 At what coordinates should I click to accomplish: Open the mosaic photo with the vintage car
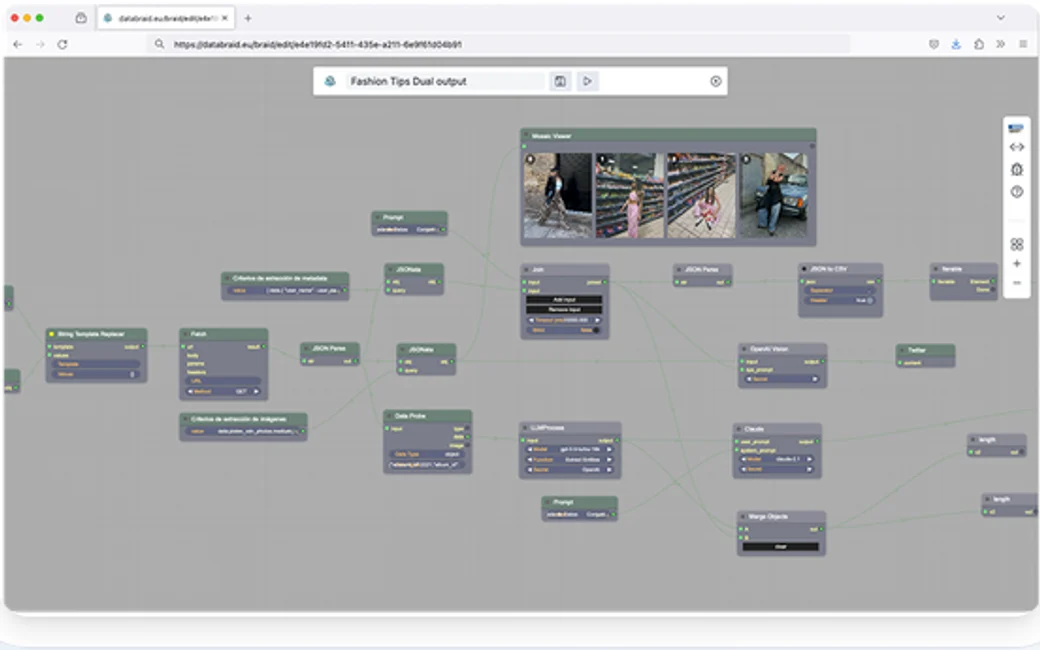[773, 195]
